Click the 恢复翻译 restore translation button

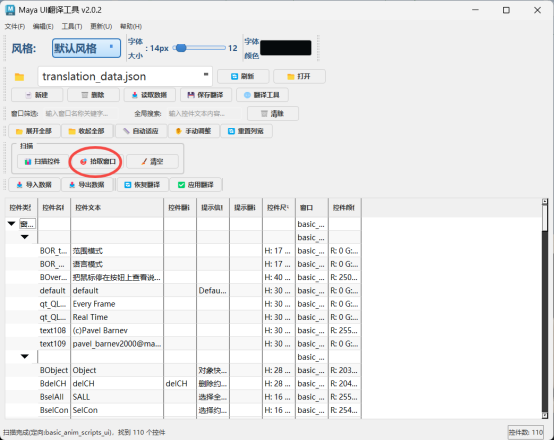(x=142, y=184)
